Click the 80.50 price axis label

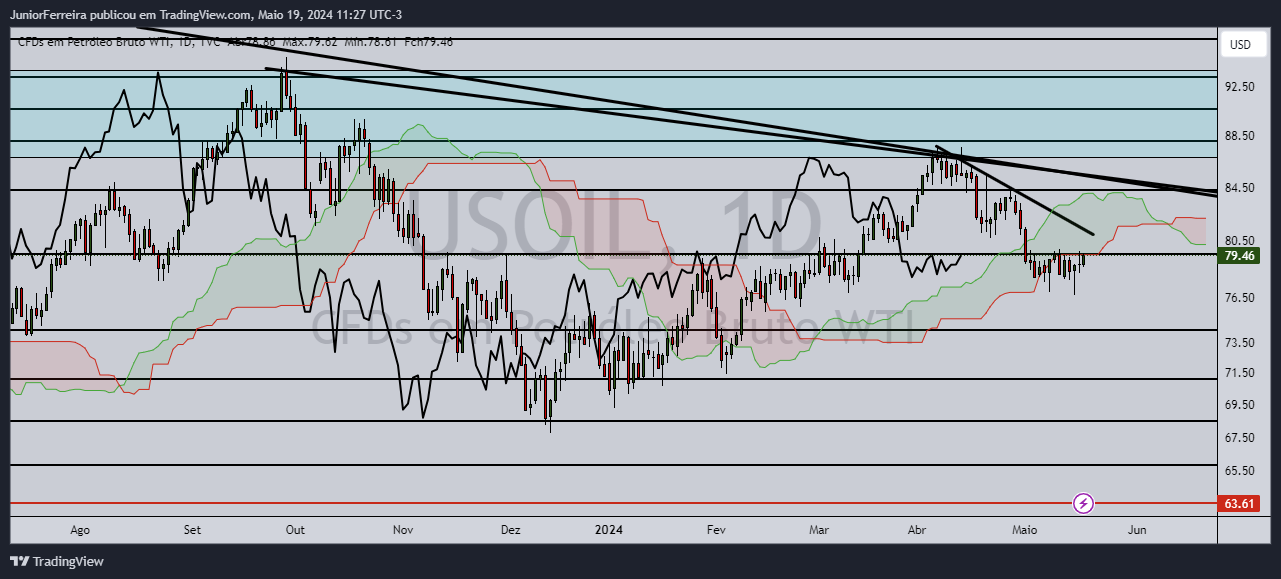click(x=1240, y=241)
